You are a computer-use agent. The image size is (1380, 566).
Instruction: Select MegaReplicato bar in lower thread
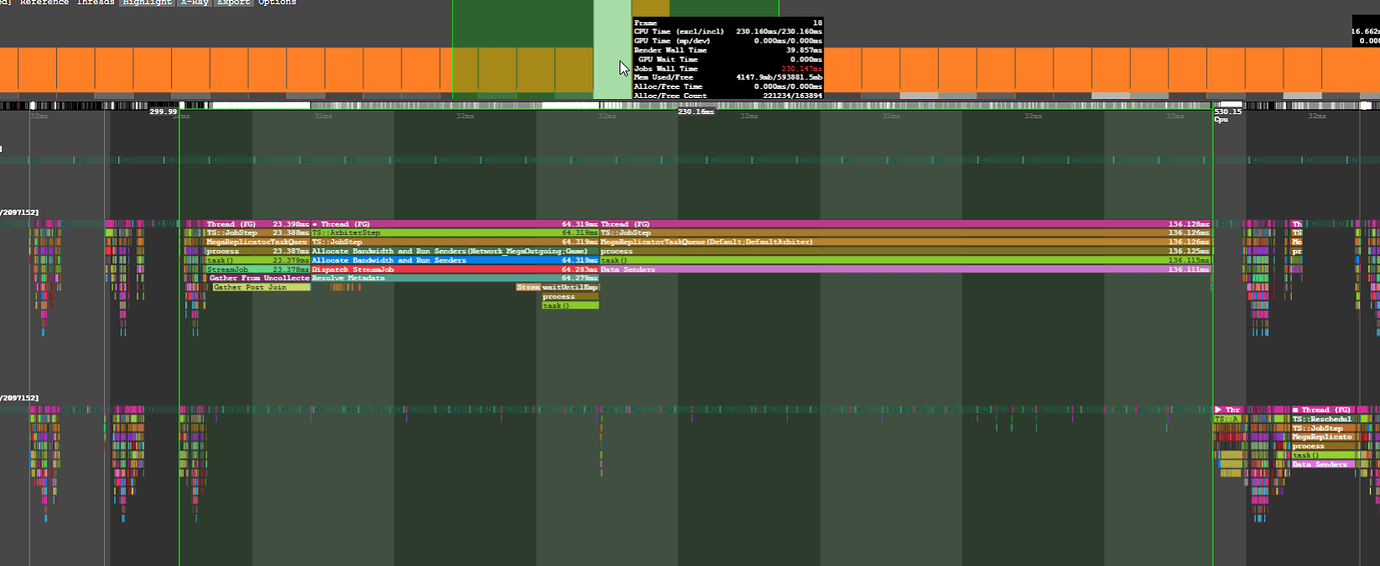click(1323, 437)
